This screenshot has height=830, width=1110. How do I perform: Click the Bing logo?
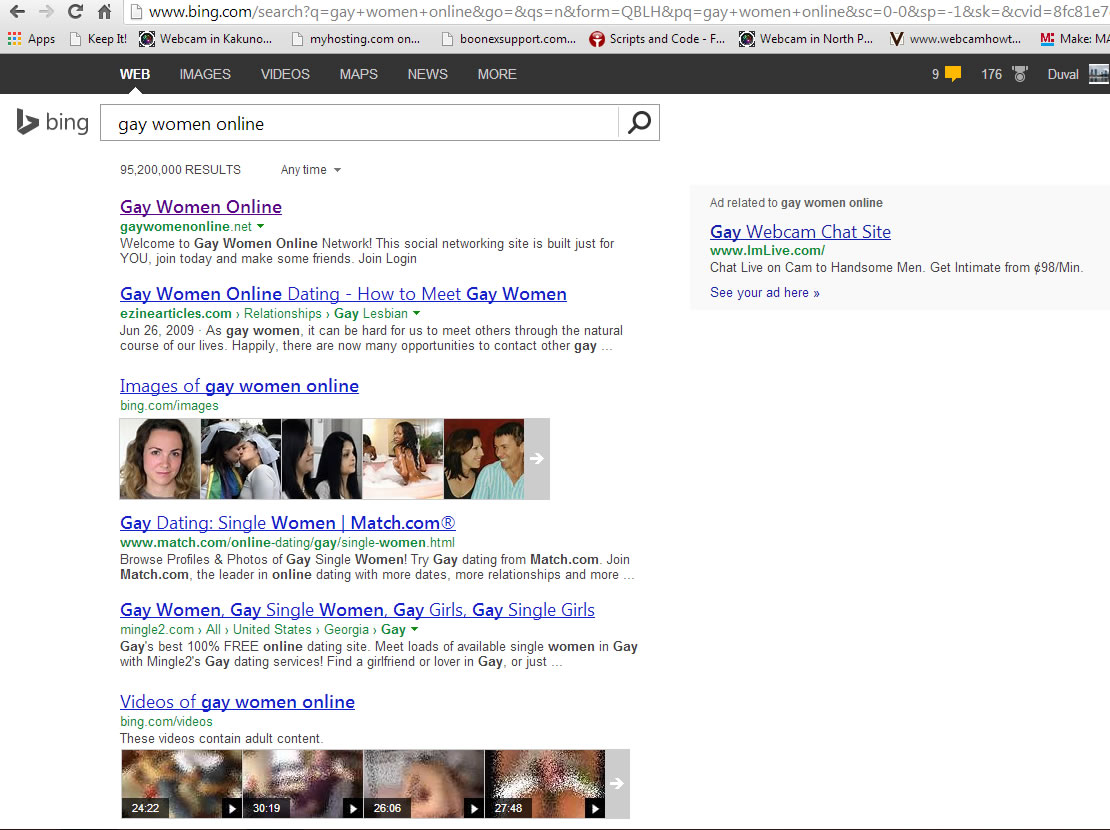pos(52,123)
